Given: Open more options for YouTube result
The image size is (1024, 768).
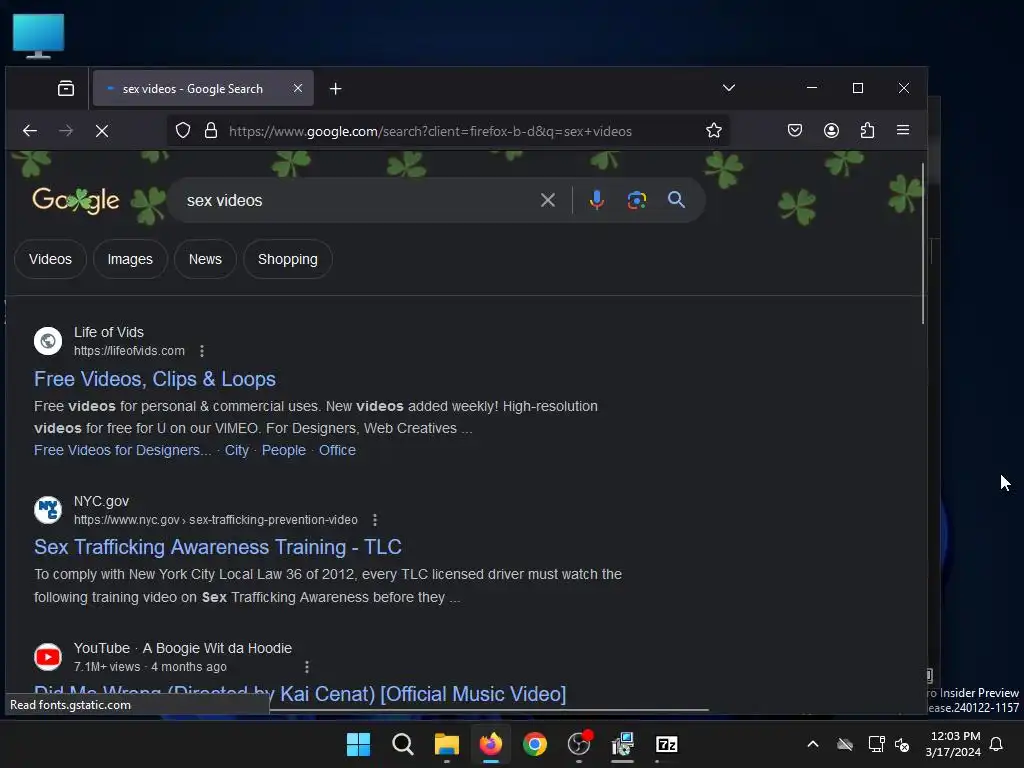Looking at the screenshot, I should pyautogui.click(x=306, y=667).
